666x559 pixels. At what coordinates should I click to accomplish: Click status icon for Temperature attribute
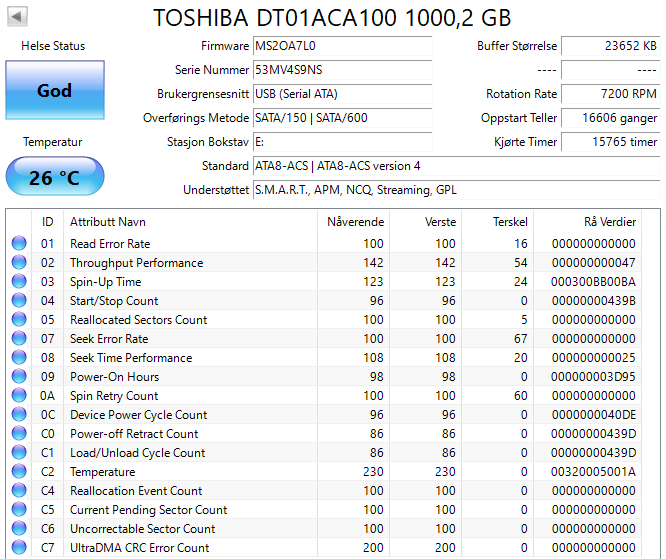coord(19,472)
